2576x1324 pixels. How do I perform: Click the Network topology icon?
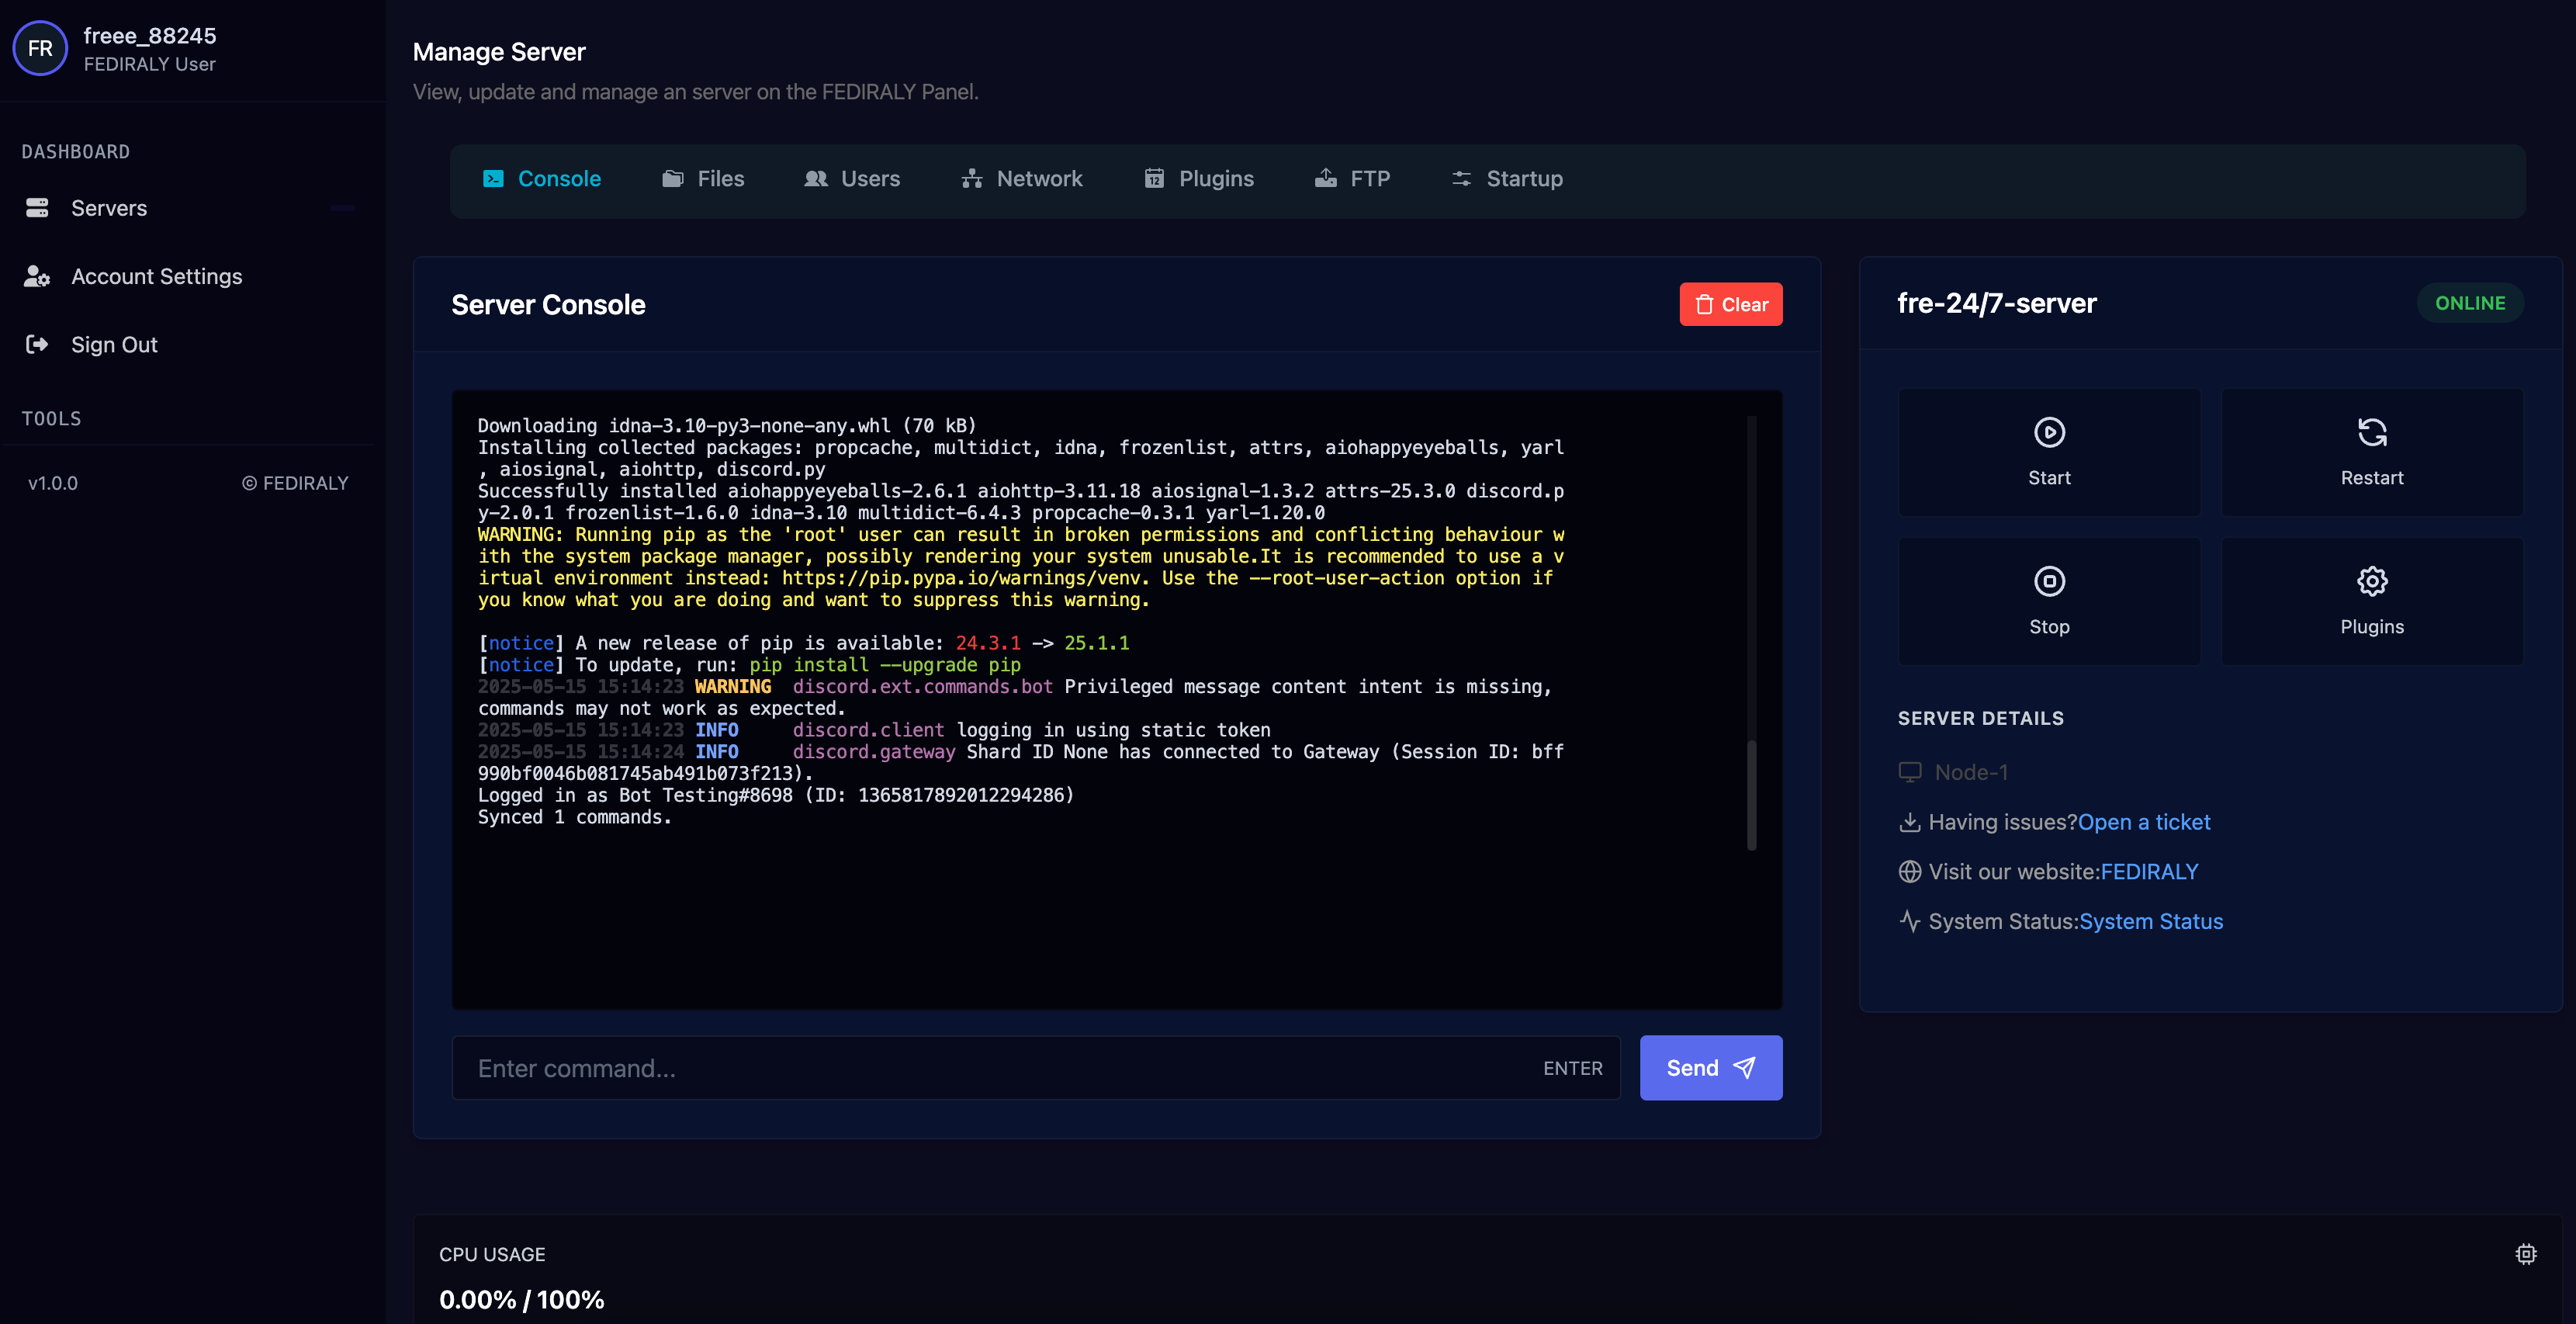[972, 179]
